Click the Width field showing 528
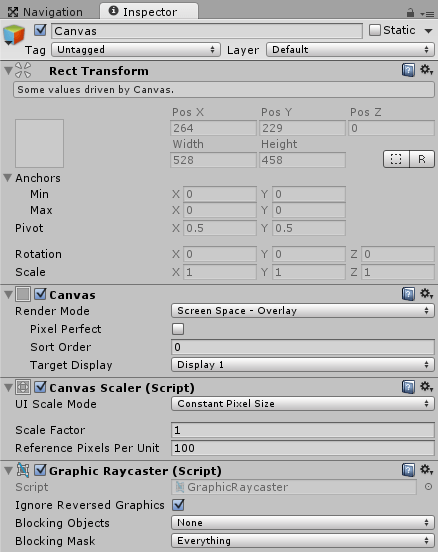 click(x=213, y=160)
